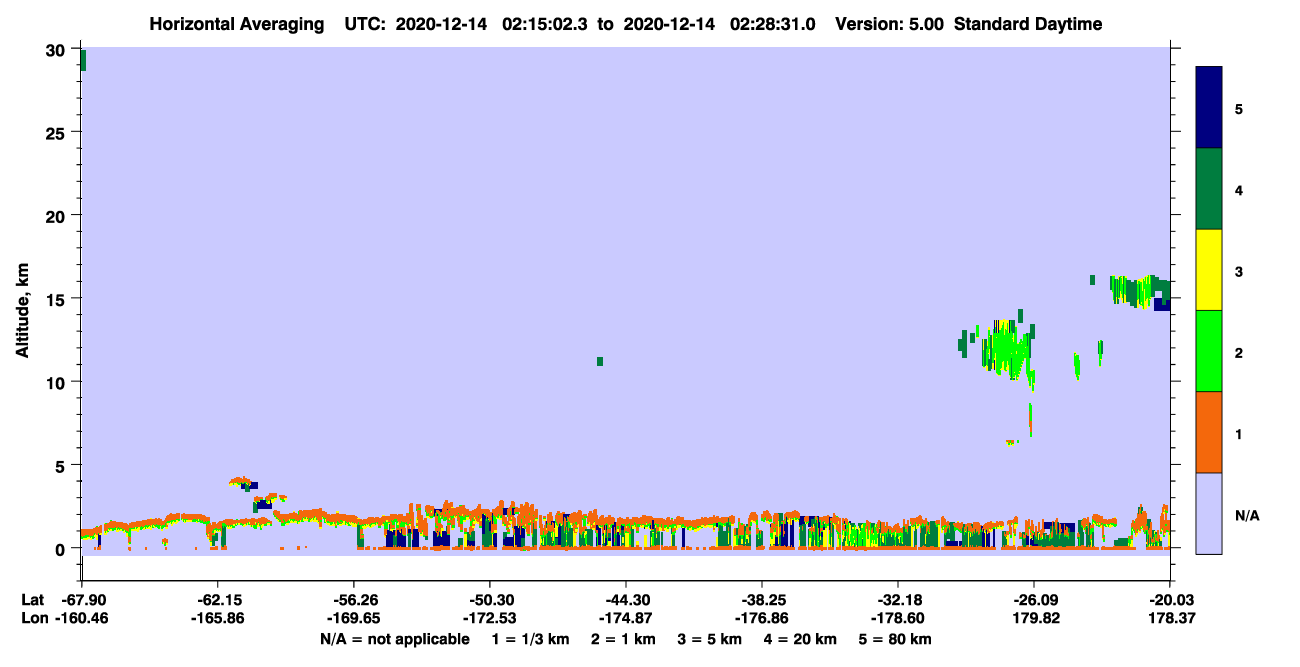Click the latitude value -50.30
Image resolution: width=1300 pixels, height=667 pixels.
[490, 600]
